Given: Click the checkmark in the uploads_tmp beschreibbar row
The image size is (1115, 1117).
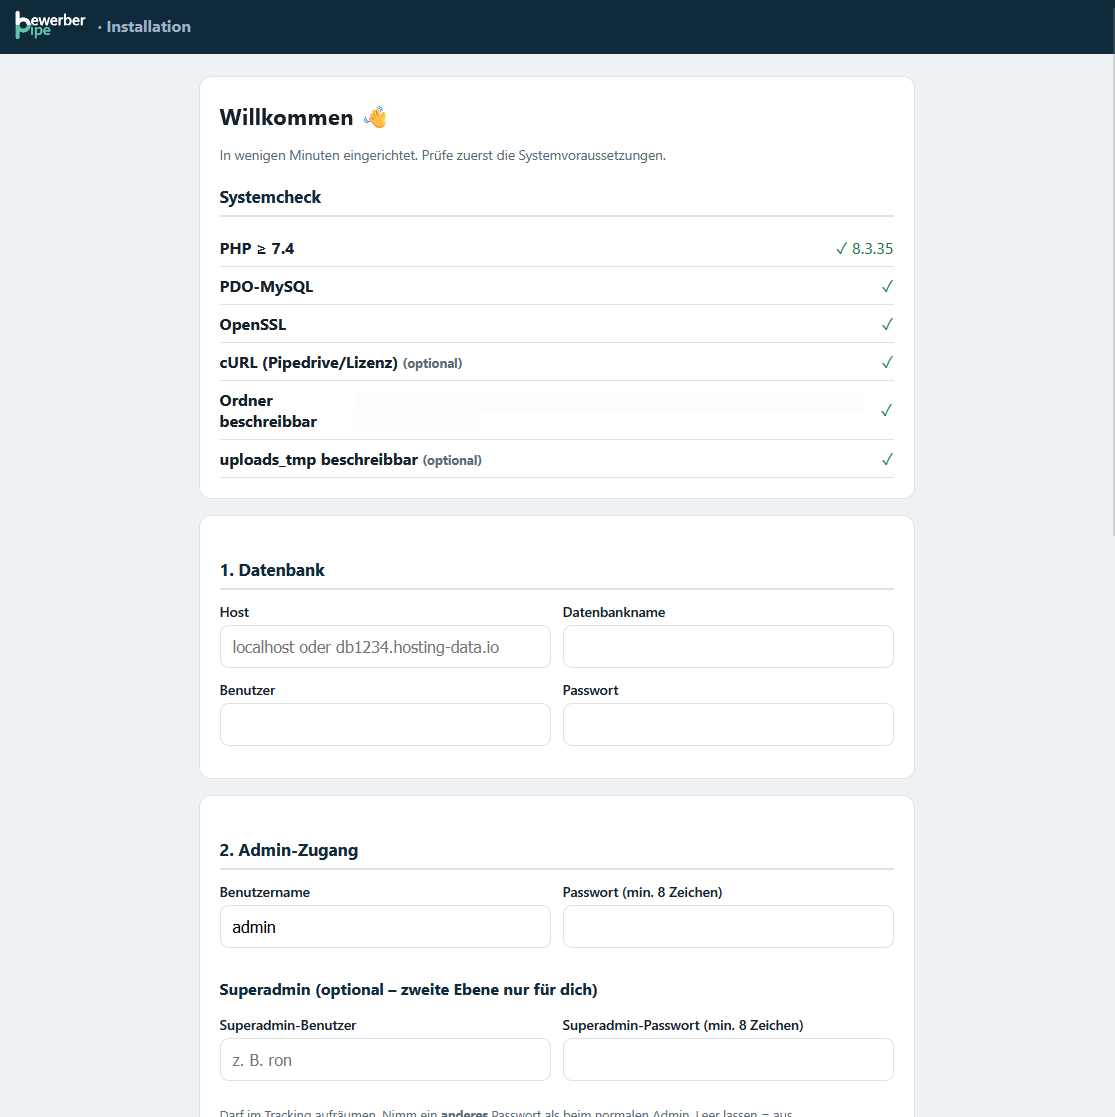Looking at the screenshot, I should point(887,459).
